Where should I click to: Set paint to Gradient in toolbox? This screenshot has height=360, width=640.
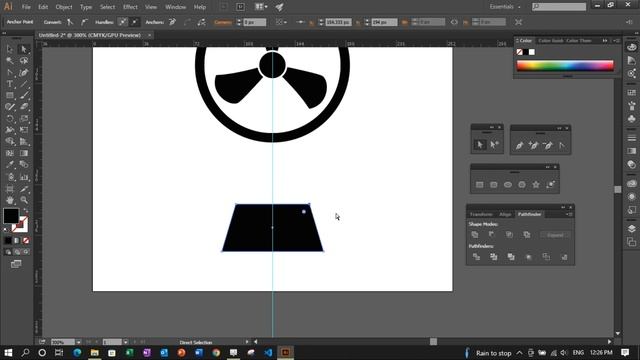(17, 240)
